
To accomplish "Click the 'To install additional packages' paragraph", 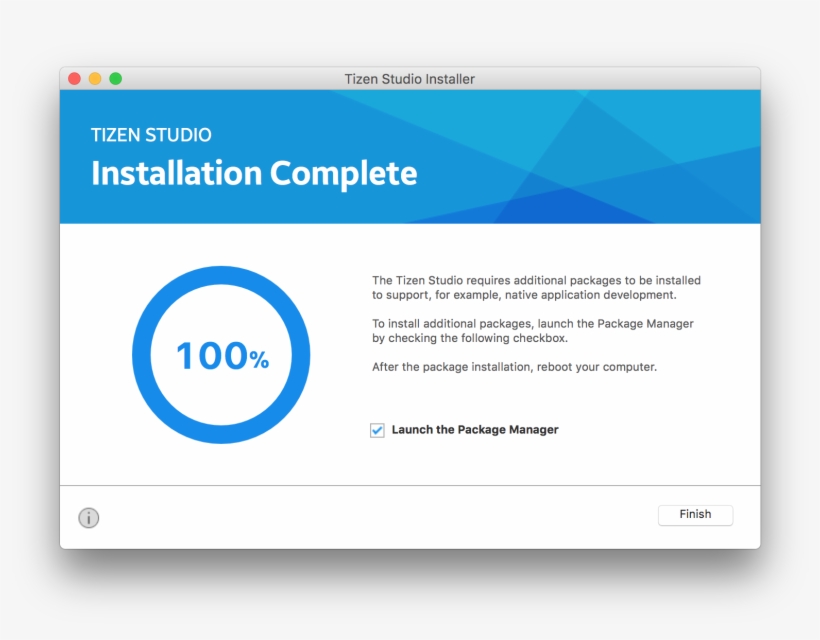I will click(532, 330).
